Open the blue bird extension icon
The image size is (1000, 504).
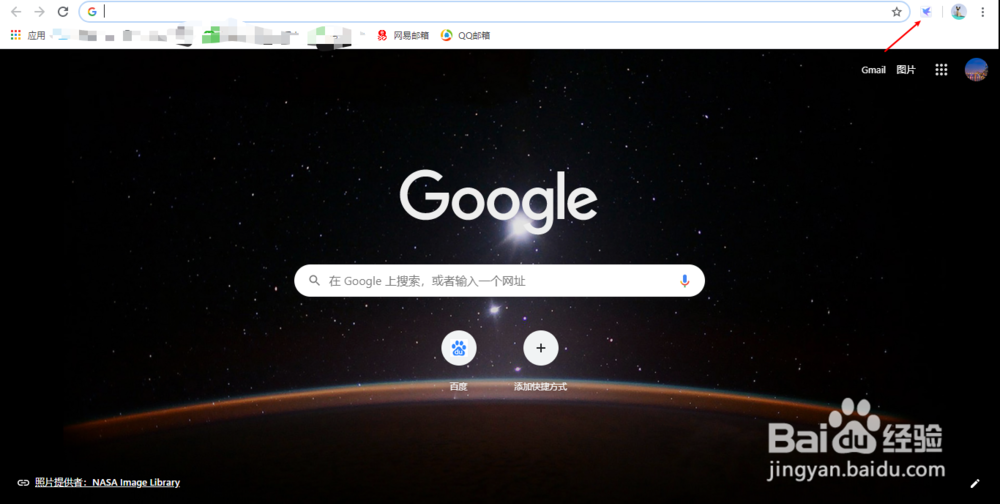[927, 11]
